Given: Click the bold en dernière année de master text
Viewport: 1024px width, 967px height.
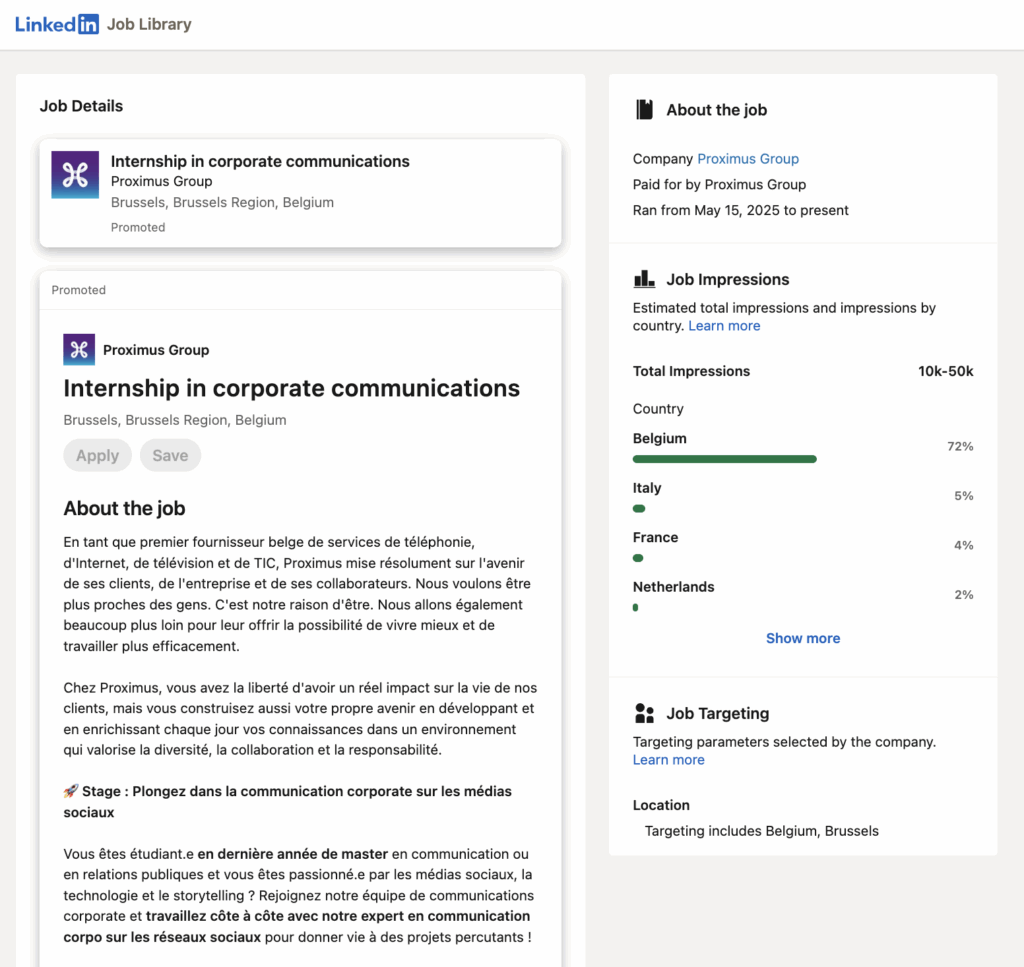Looking at the screenshot, I should click(x=293, y=854).
